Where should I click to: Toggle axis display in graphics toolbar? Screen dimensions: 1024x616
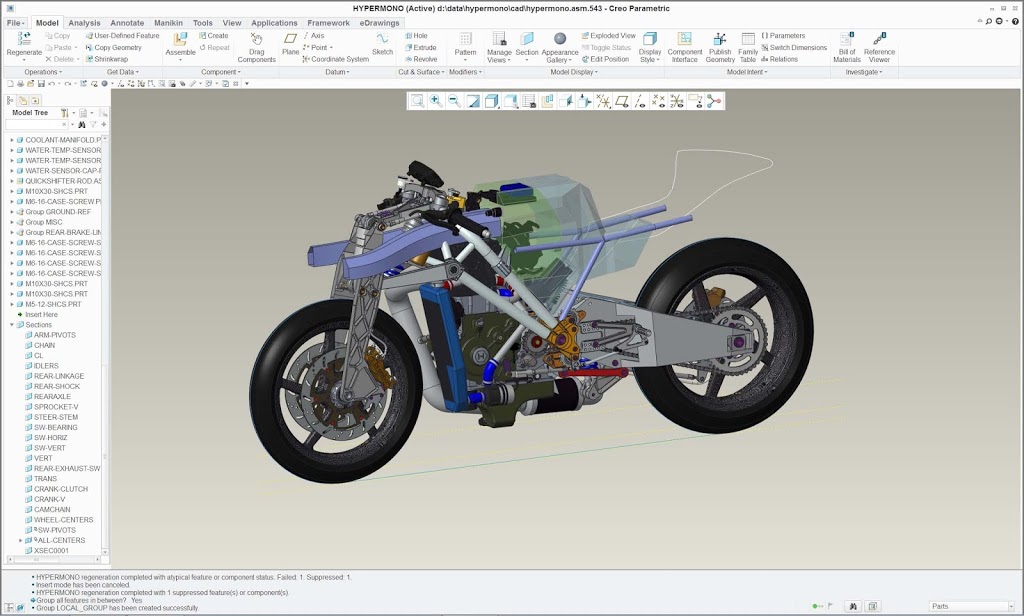[x=640, y=101]
